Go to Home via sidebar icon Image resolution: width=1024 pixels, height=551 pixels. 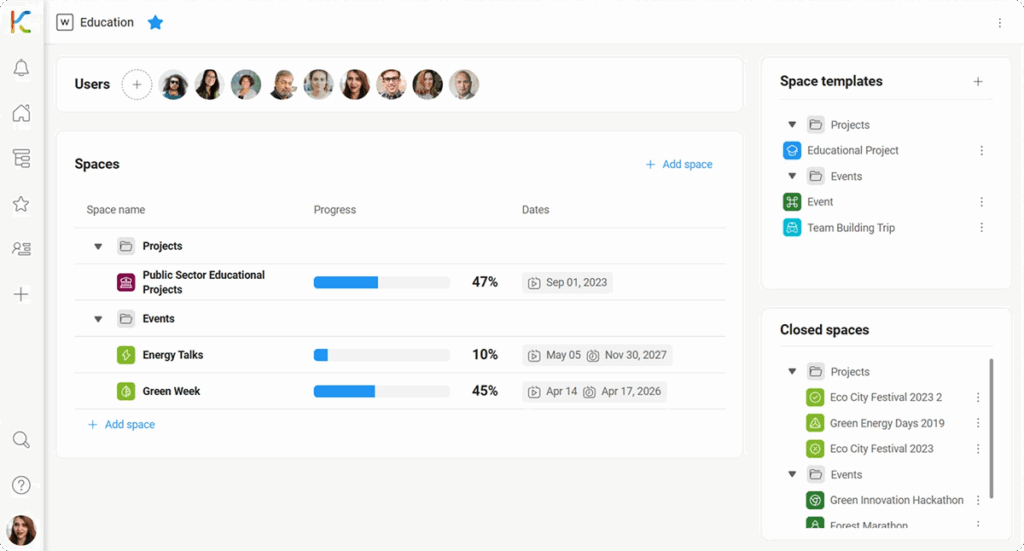pyautogui.click(x=21, y=113)
